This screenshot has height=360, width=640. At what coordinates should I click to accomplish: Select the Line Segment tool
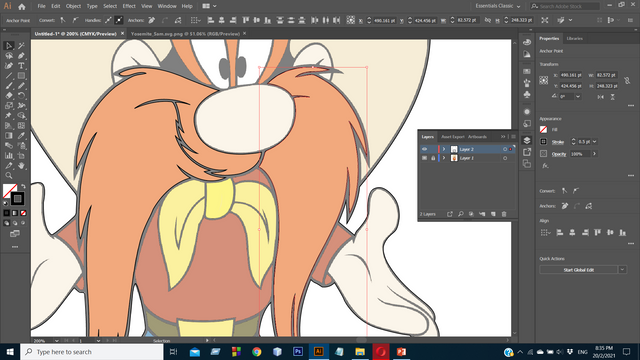point(9,76)
